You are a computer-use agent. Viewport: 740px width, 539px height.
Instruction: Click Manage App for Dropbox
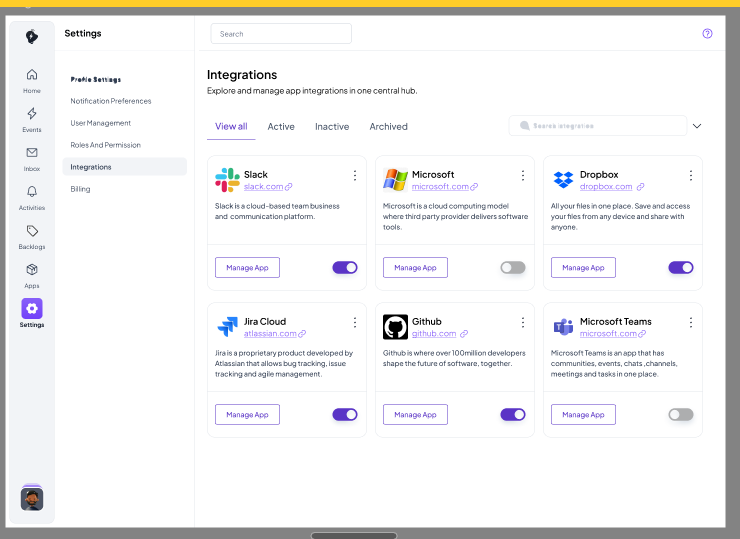583,268
